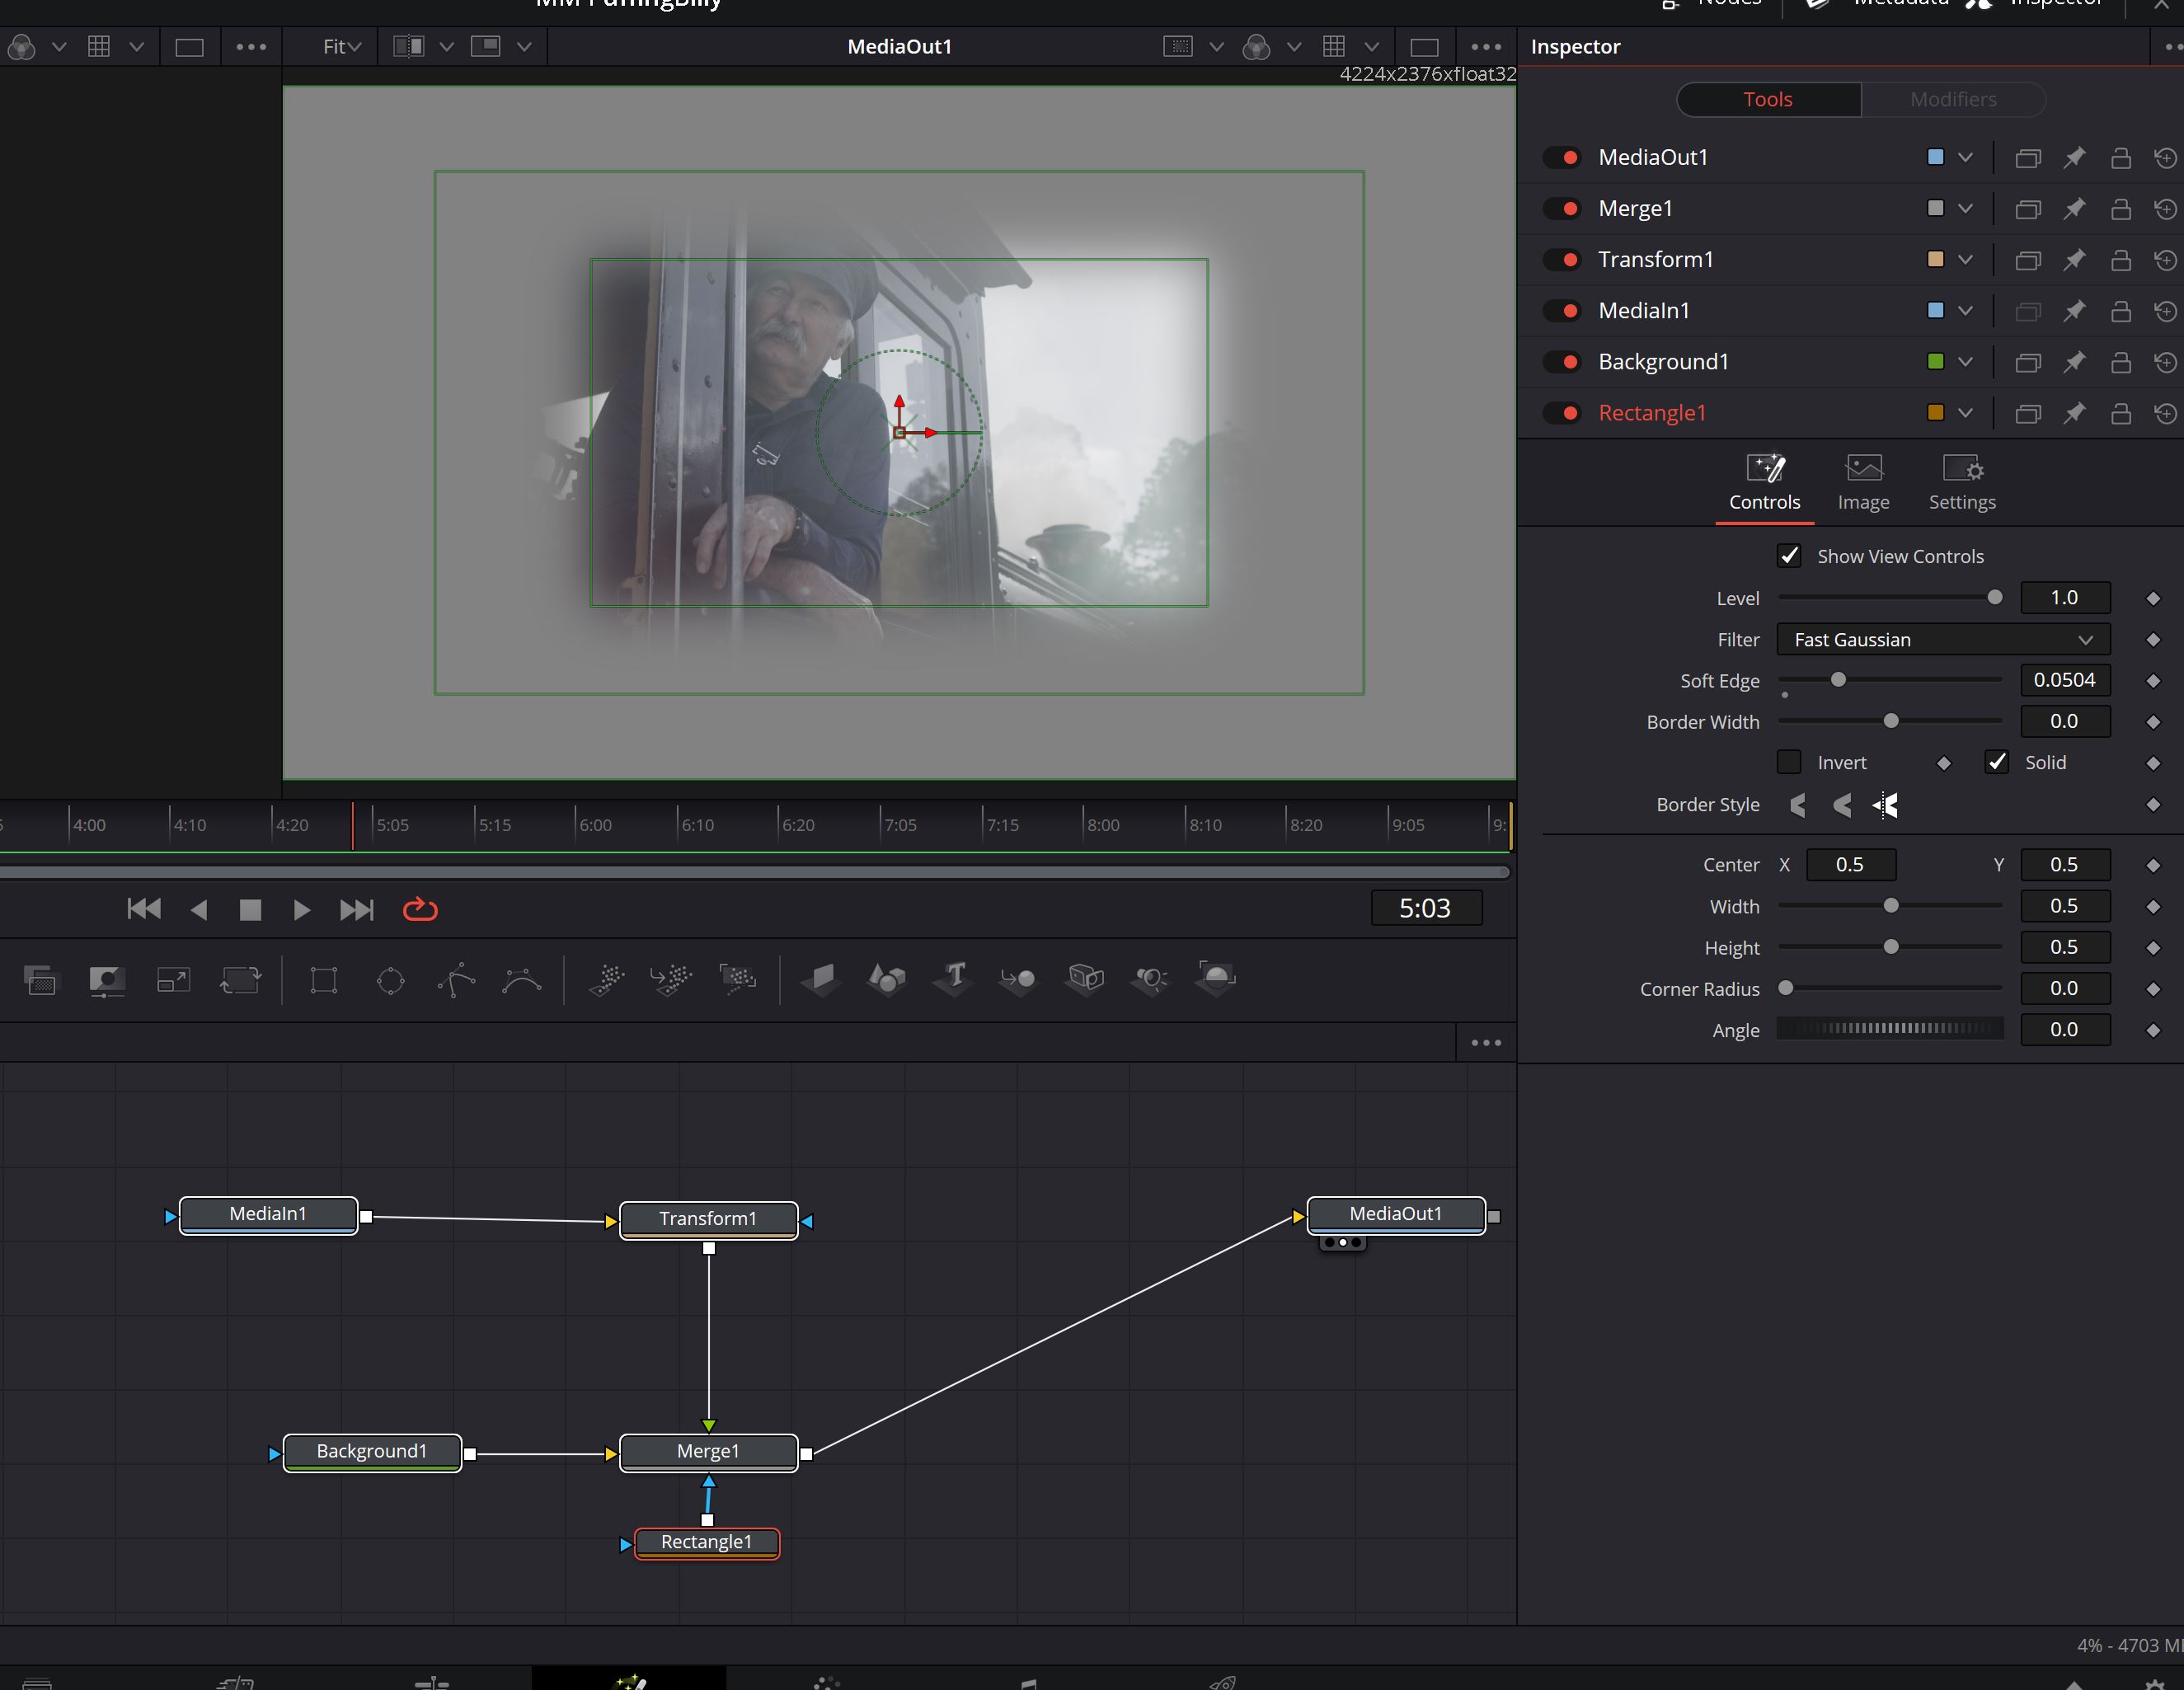Play the clip forward
This screenshot has width=2184, height=1690.
point(301,909)
